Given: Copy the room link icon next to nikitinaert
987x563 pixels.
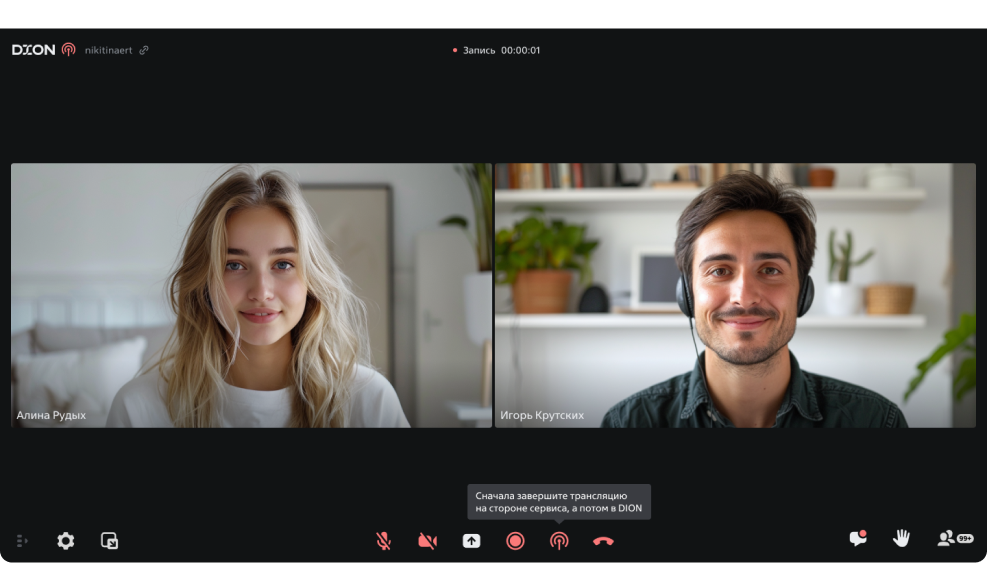Looking at the screenshot, I should tap(144, 50).
